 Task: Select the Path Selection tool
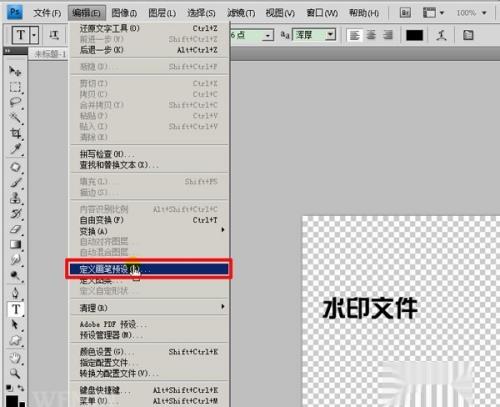point(15,324)
